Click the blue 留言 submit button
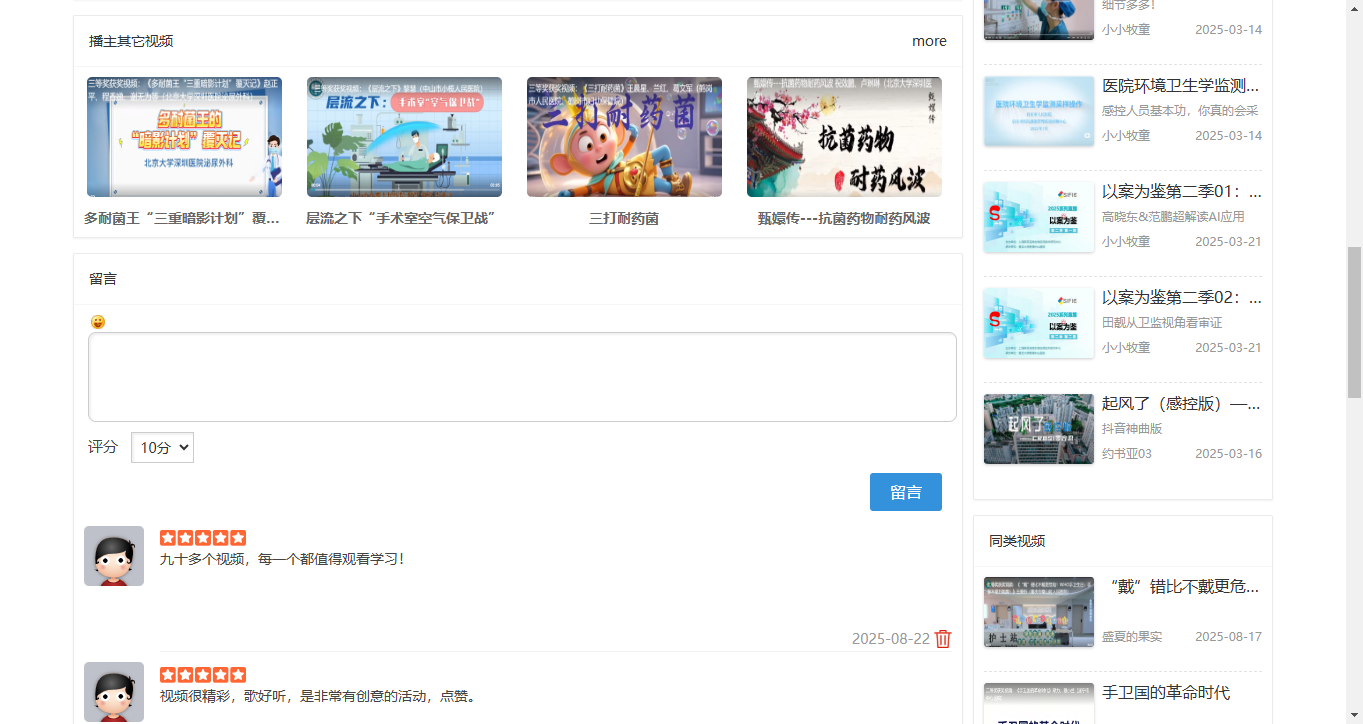1363x724 pixels. pos(905,491)
